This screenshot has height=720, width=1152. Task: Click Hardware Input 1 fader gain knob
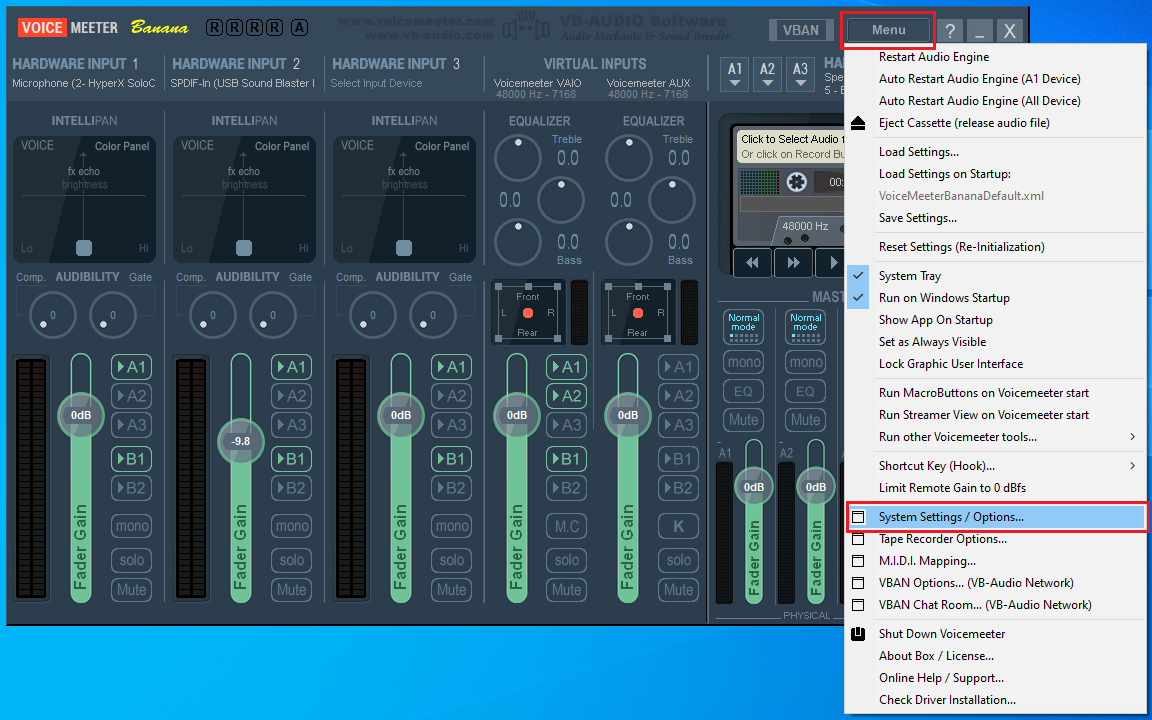click(81, 415)
